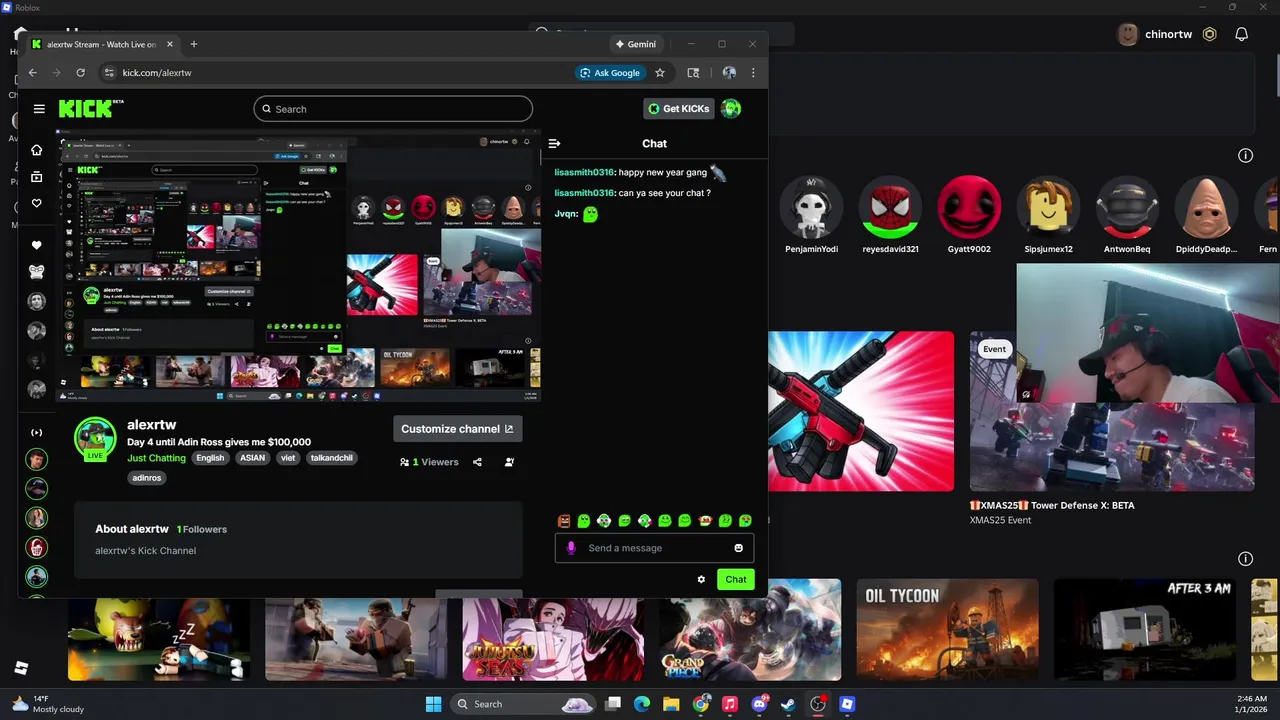The height and width of the screenshot is (720, 1280).
Task: Open Roblox friend Sipsjumex12 avatar
Action: pyautogui.click(x=1048, y=208)
